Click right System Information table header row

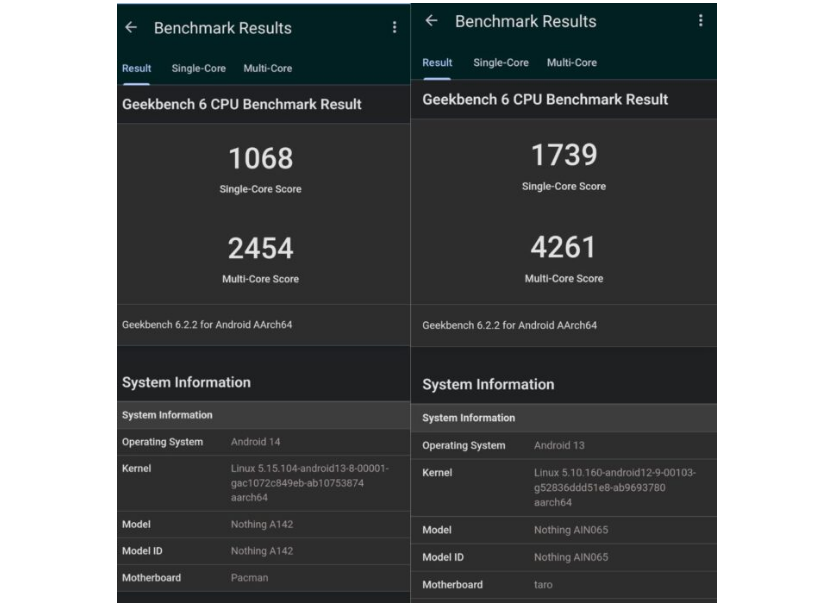click(563, 418)
